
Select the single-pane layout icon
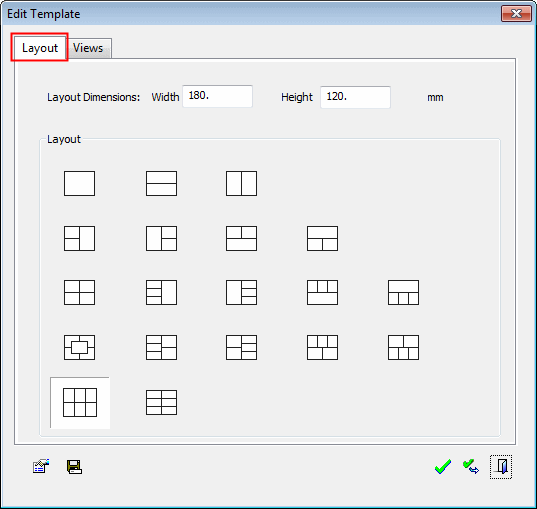(79, 184)
